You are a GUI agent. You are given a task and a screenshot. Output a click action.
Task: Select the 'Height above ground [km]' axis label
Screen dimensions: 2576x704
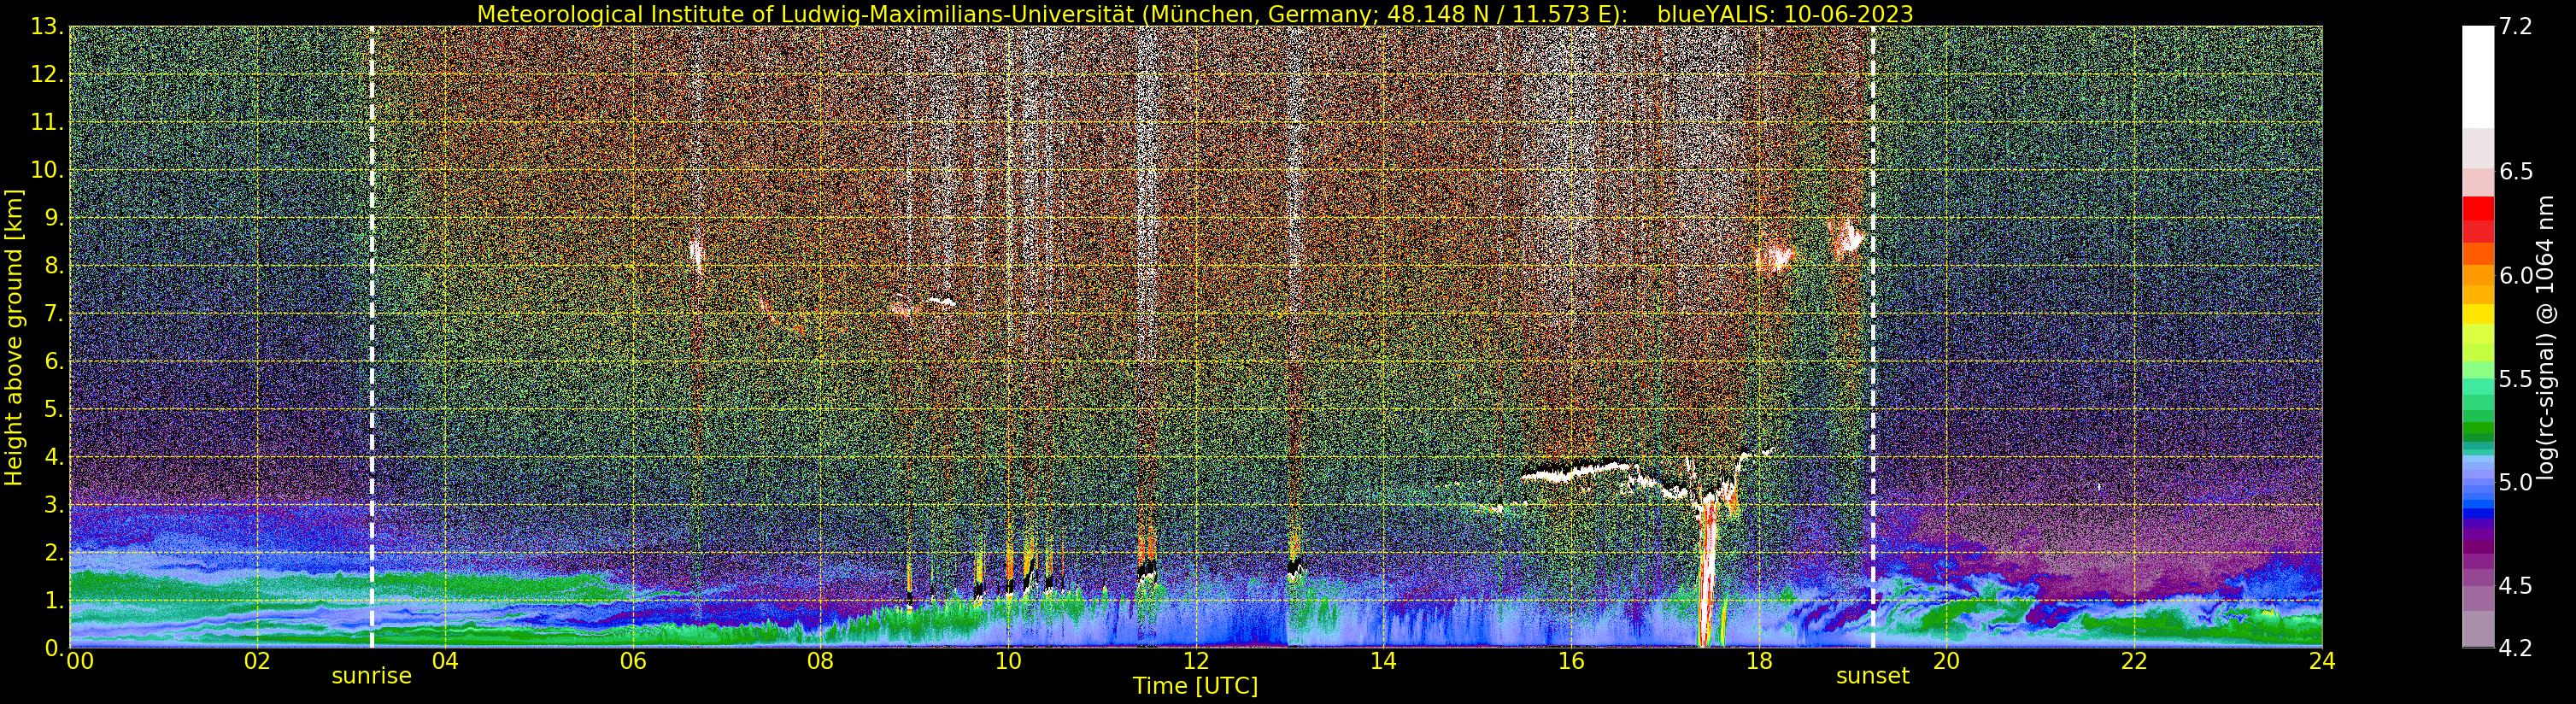(14, 337)
